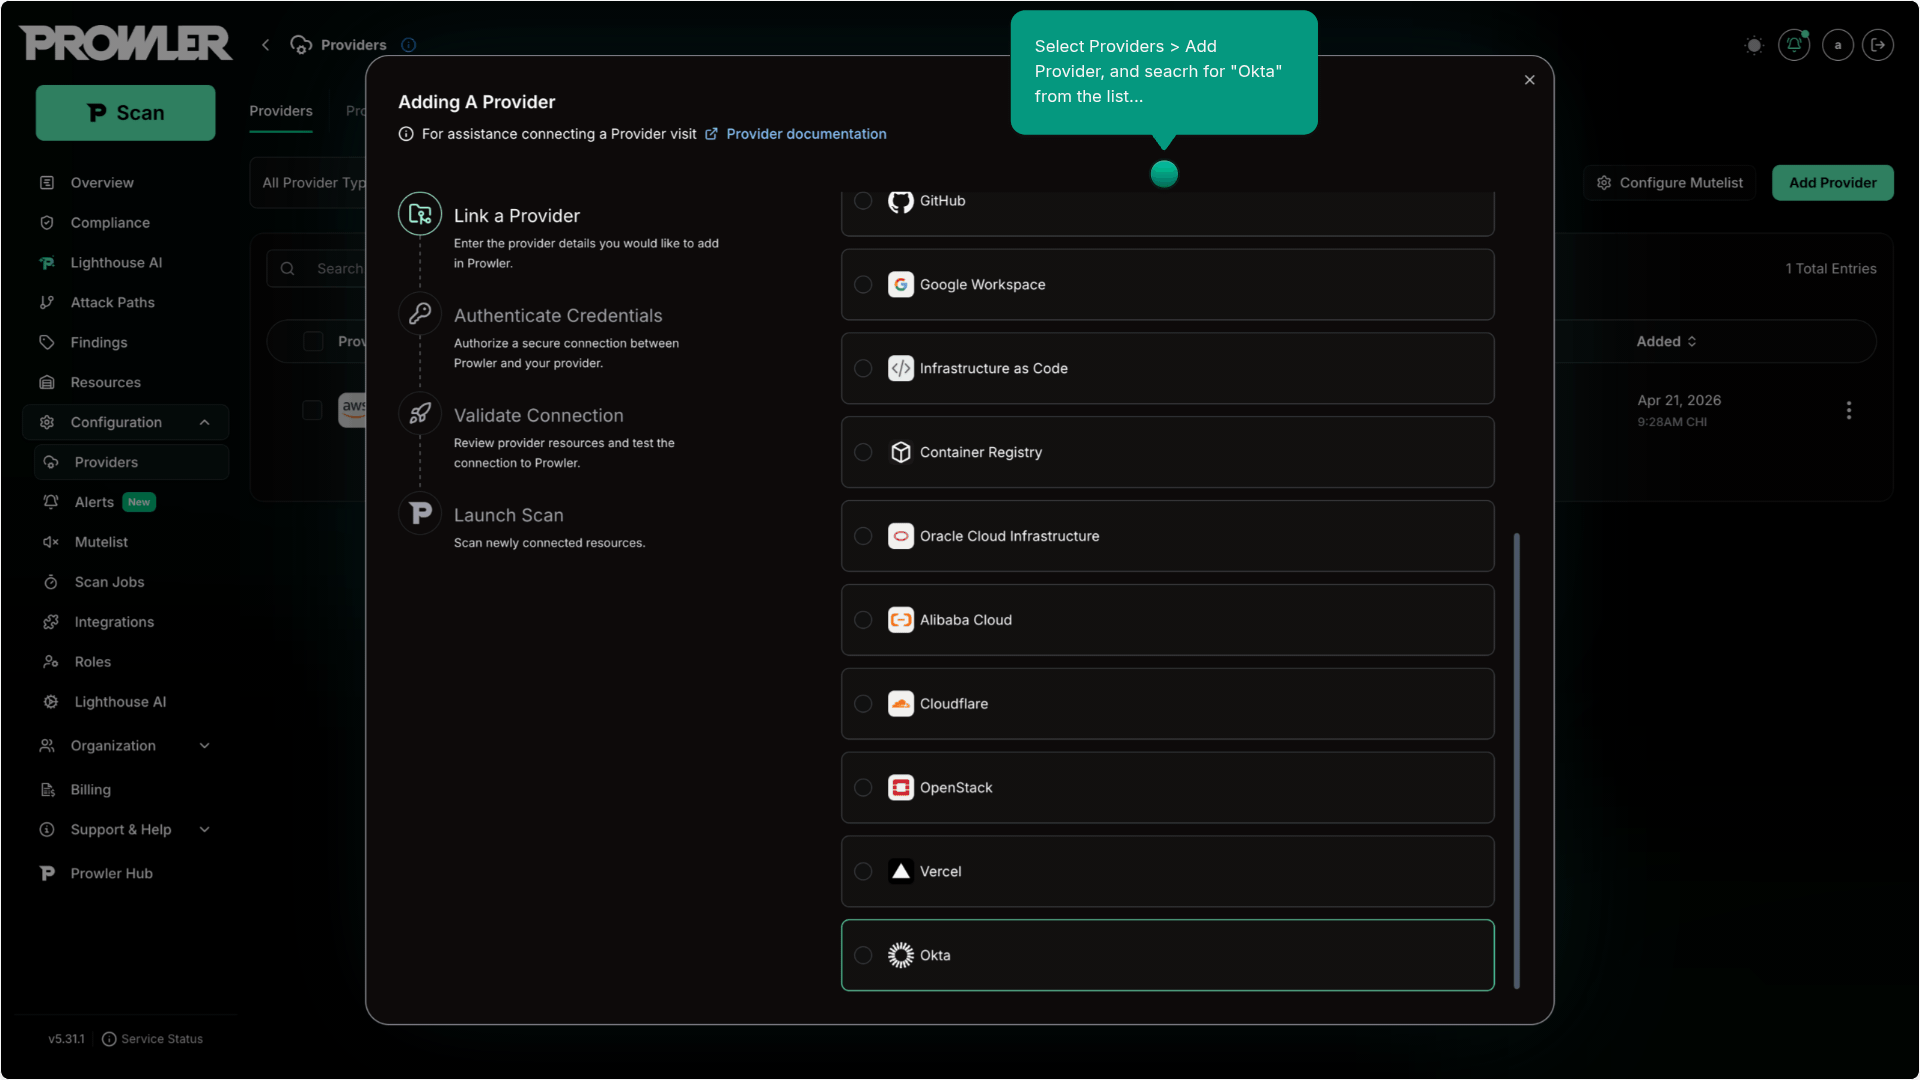This screenshot has height=1080, width=1920.
Task: Click the Oracle Cloud logo icon
Action: (x=901, y=537)
